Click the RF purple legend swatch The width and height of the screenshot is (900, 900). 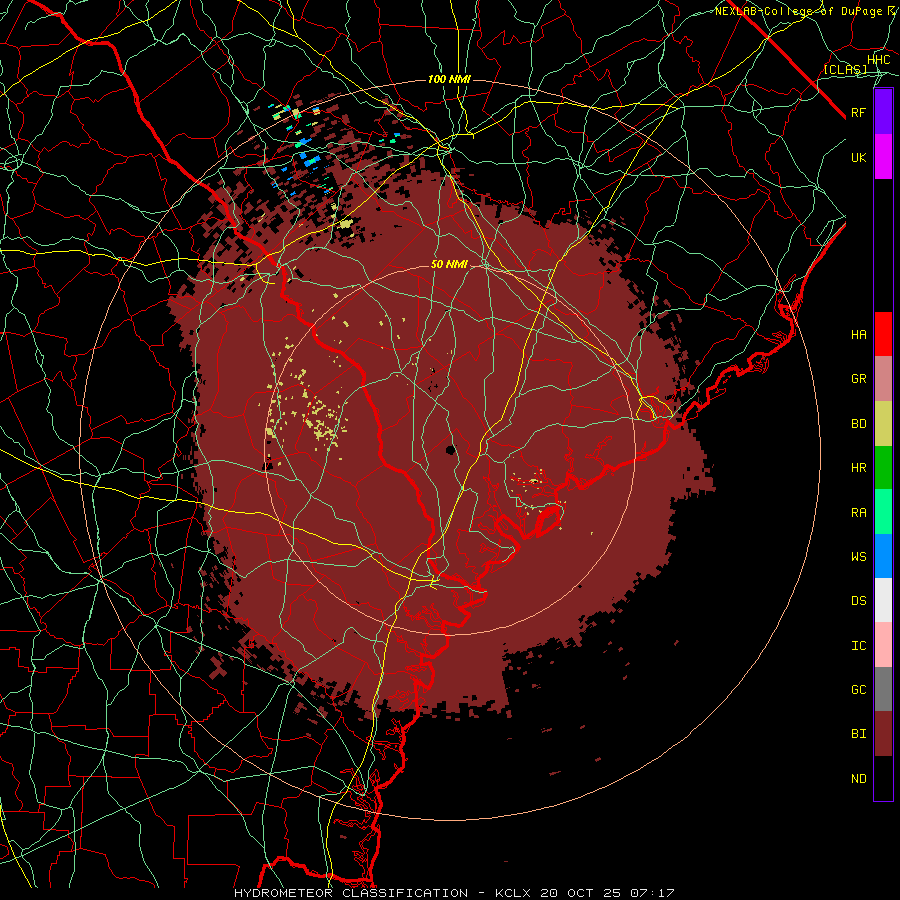(x=883, y=112)
